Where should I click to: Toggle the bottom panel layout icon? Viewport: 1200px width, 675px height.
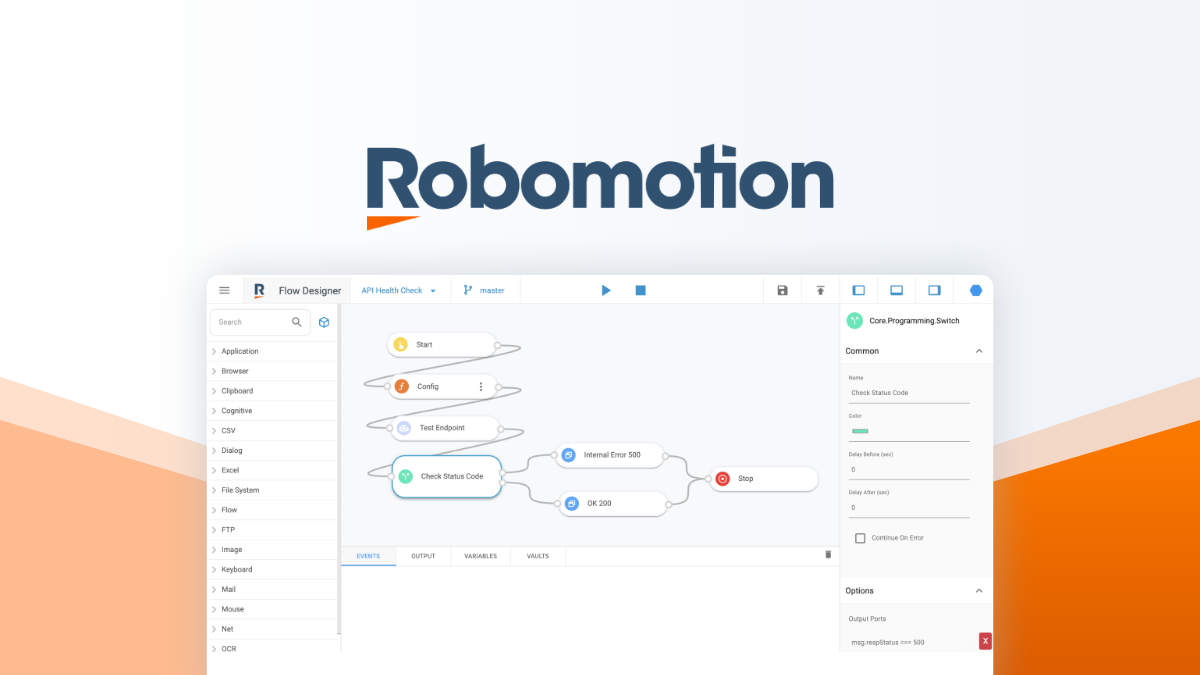896,290
